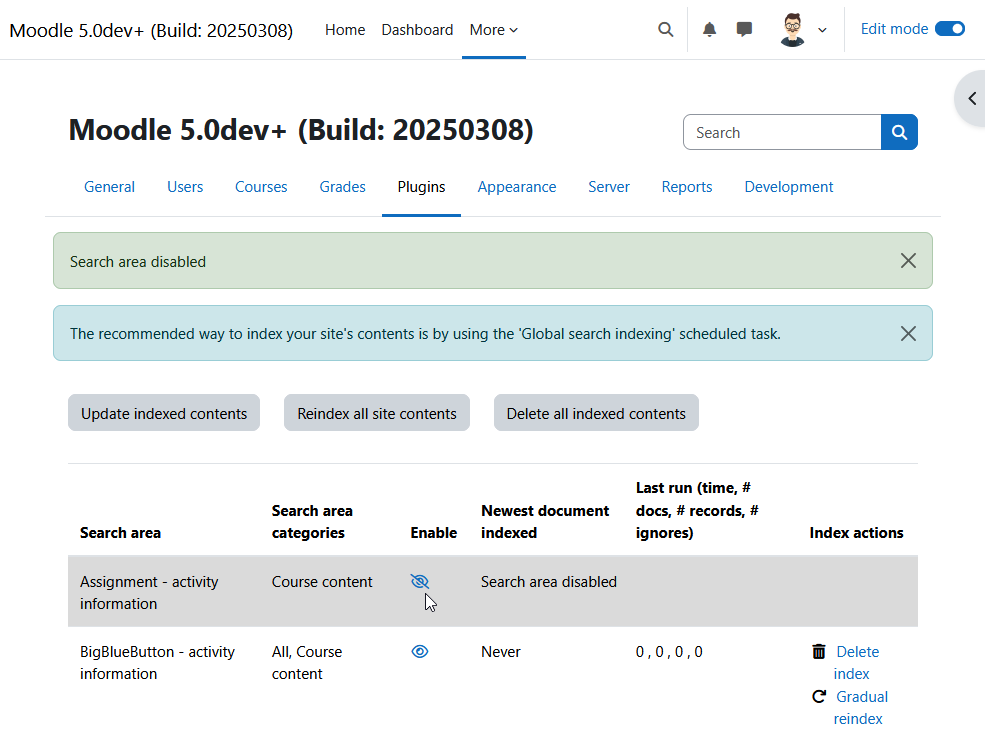Image resolution: width=985 pixels, height=747 pixels.
Task: Click the Gradual reindex circular arrow icon
Action: pos(819,697)
